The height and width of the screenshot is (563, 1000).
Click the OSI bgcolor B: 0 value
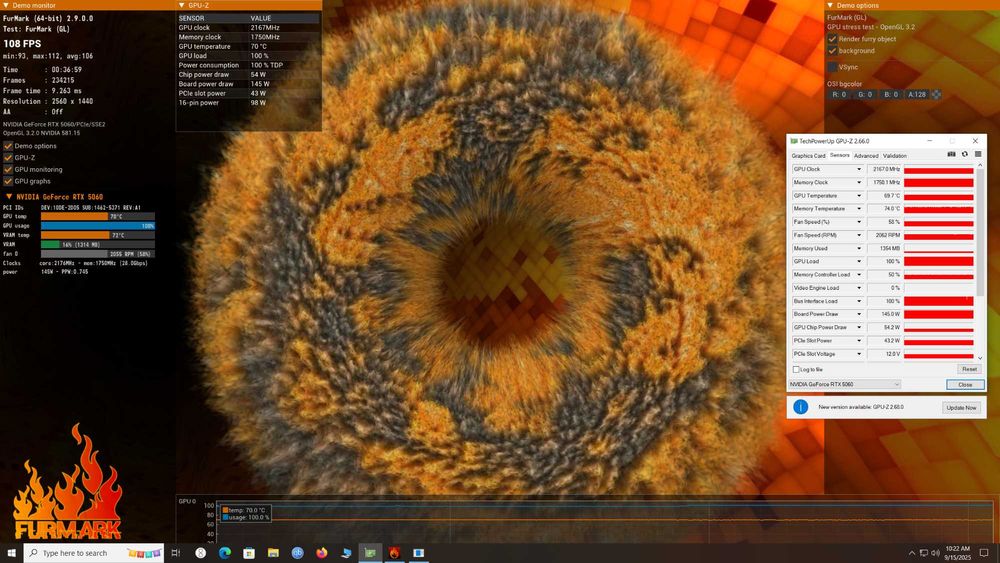(891, 94)
